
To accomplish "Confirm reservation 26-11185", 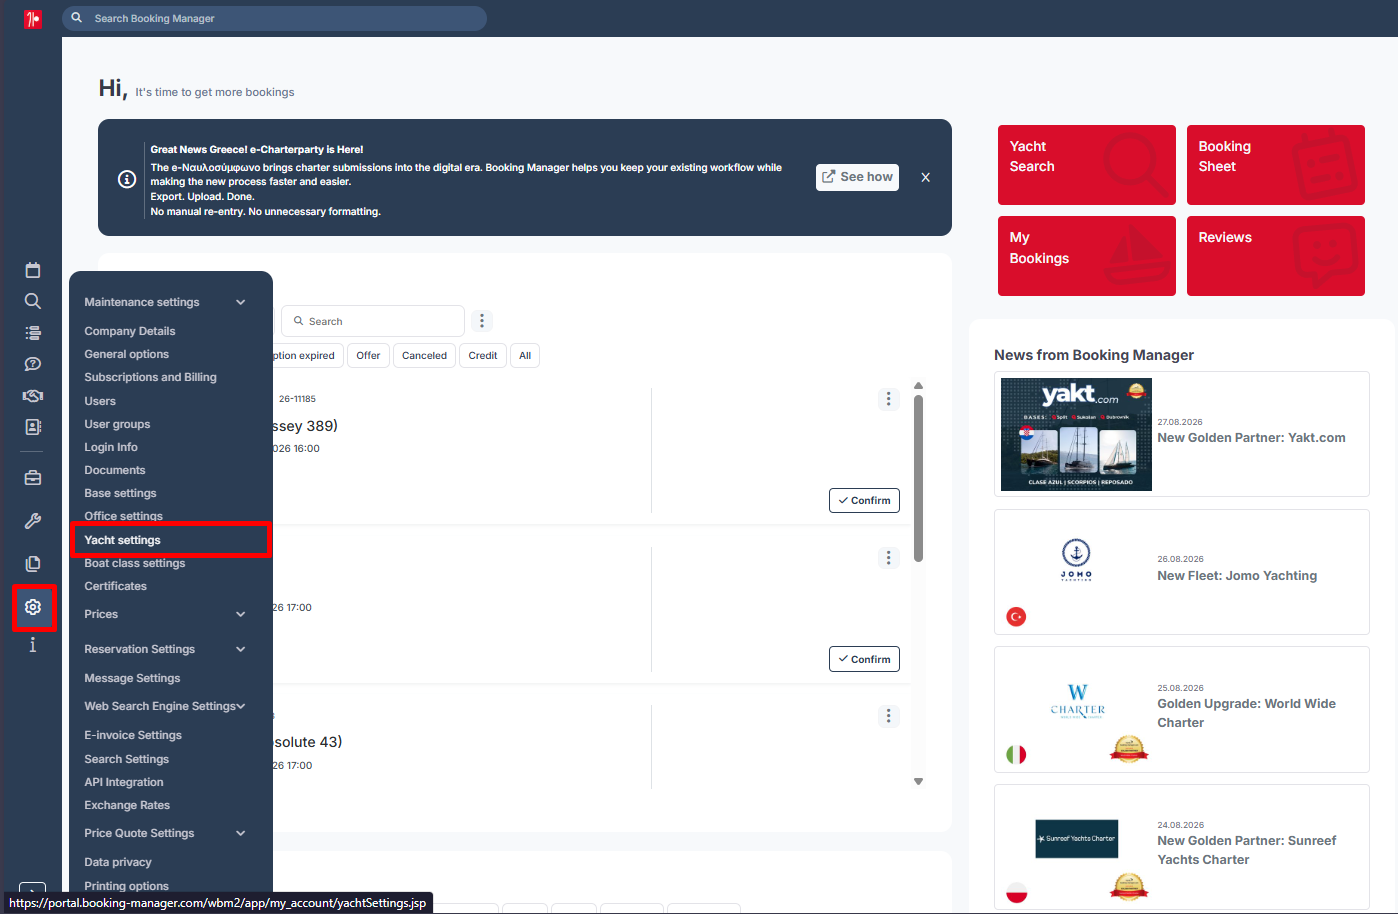I will click(864, 500).
